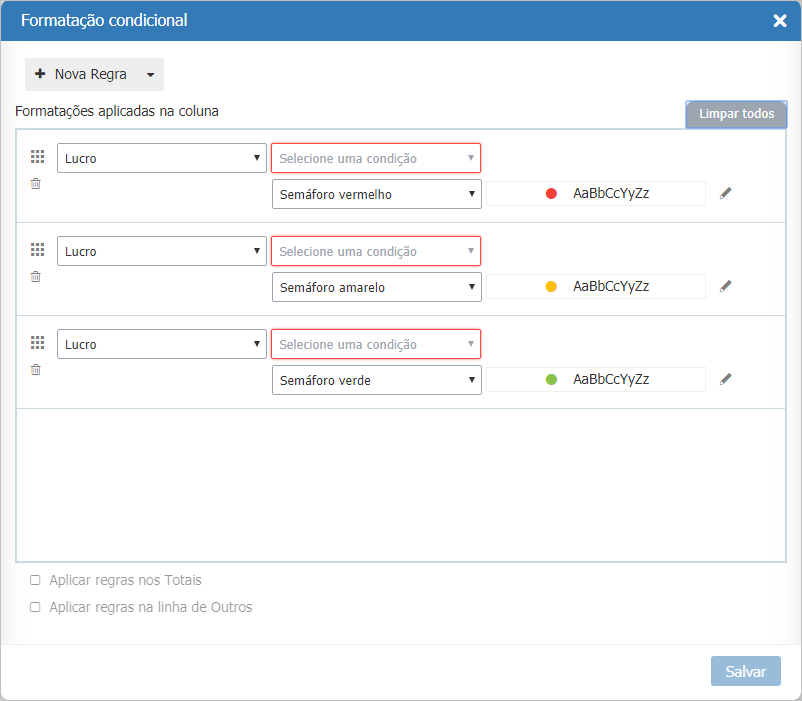Click the AaBbCcYyZz preview field

tap(610, 194)
